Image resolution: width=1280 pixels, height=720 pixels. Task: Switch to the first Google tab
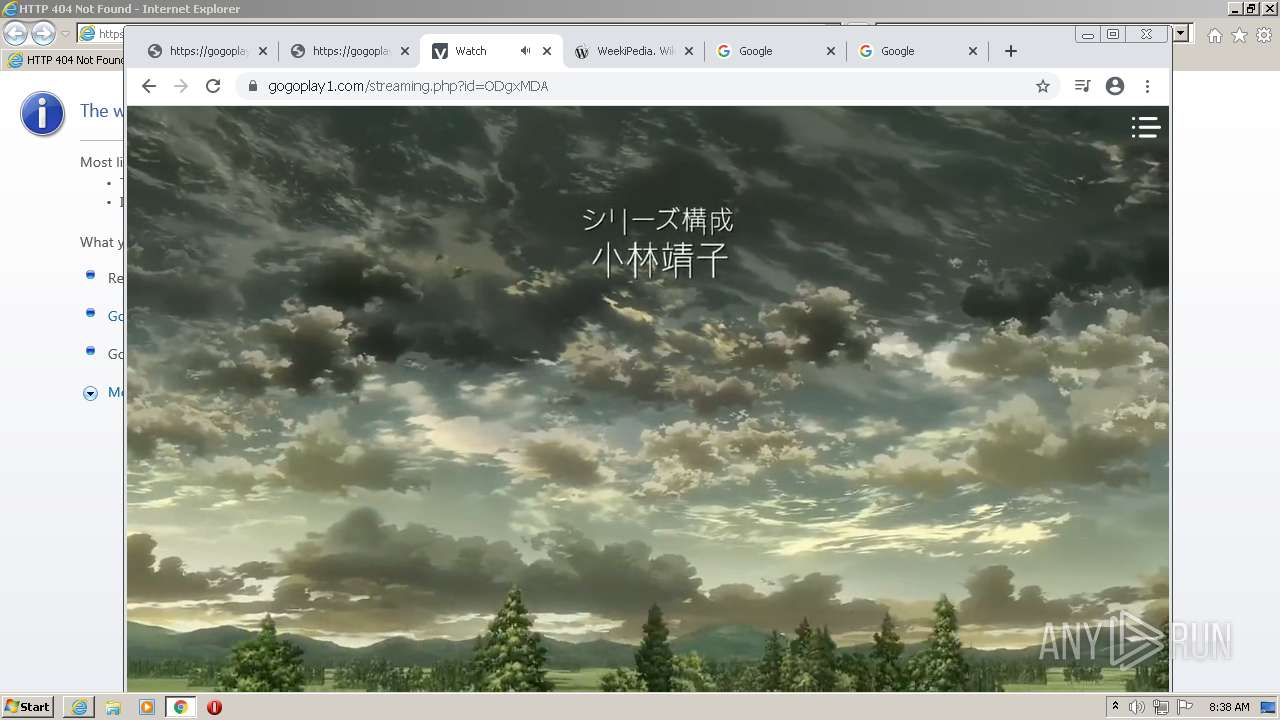click(776, 51)
